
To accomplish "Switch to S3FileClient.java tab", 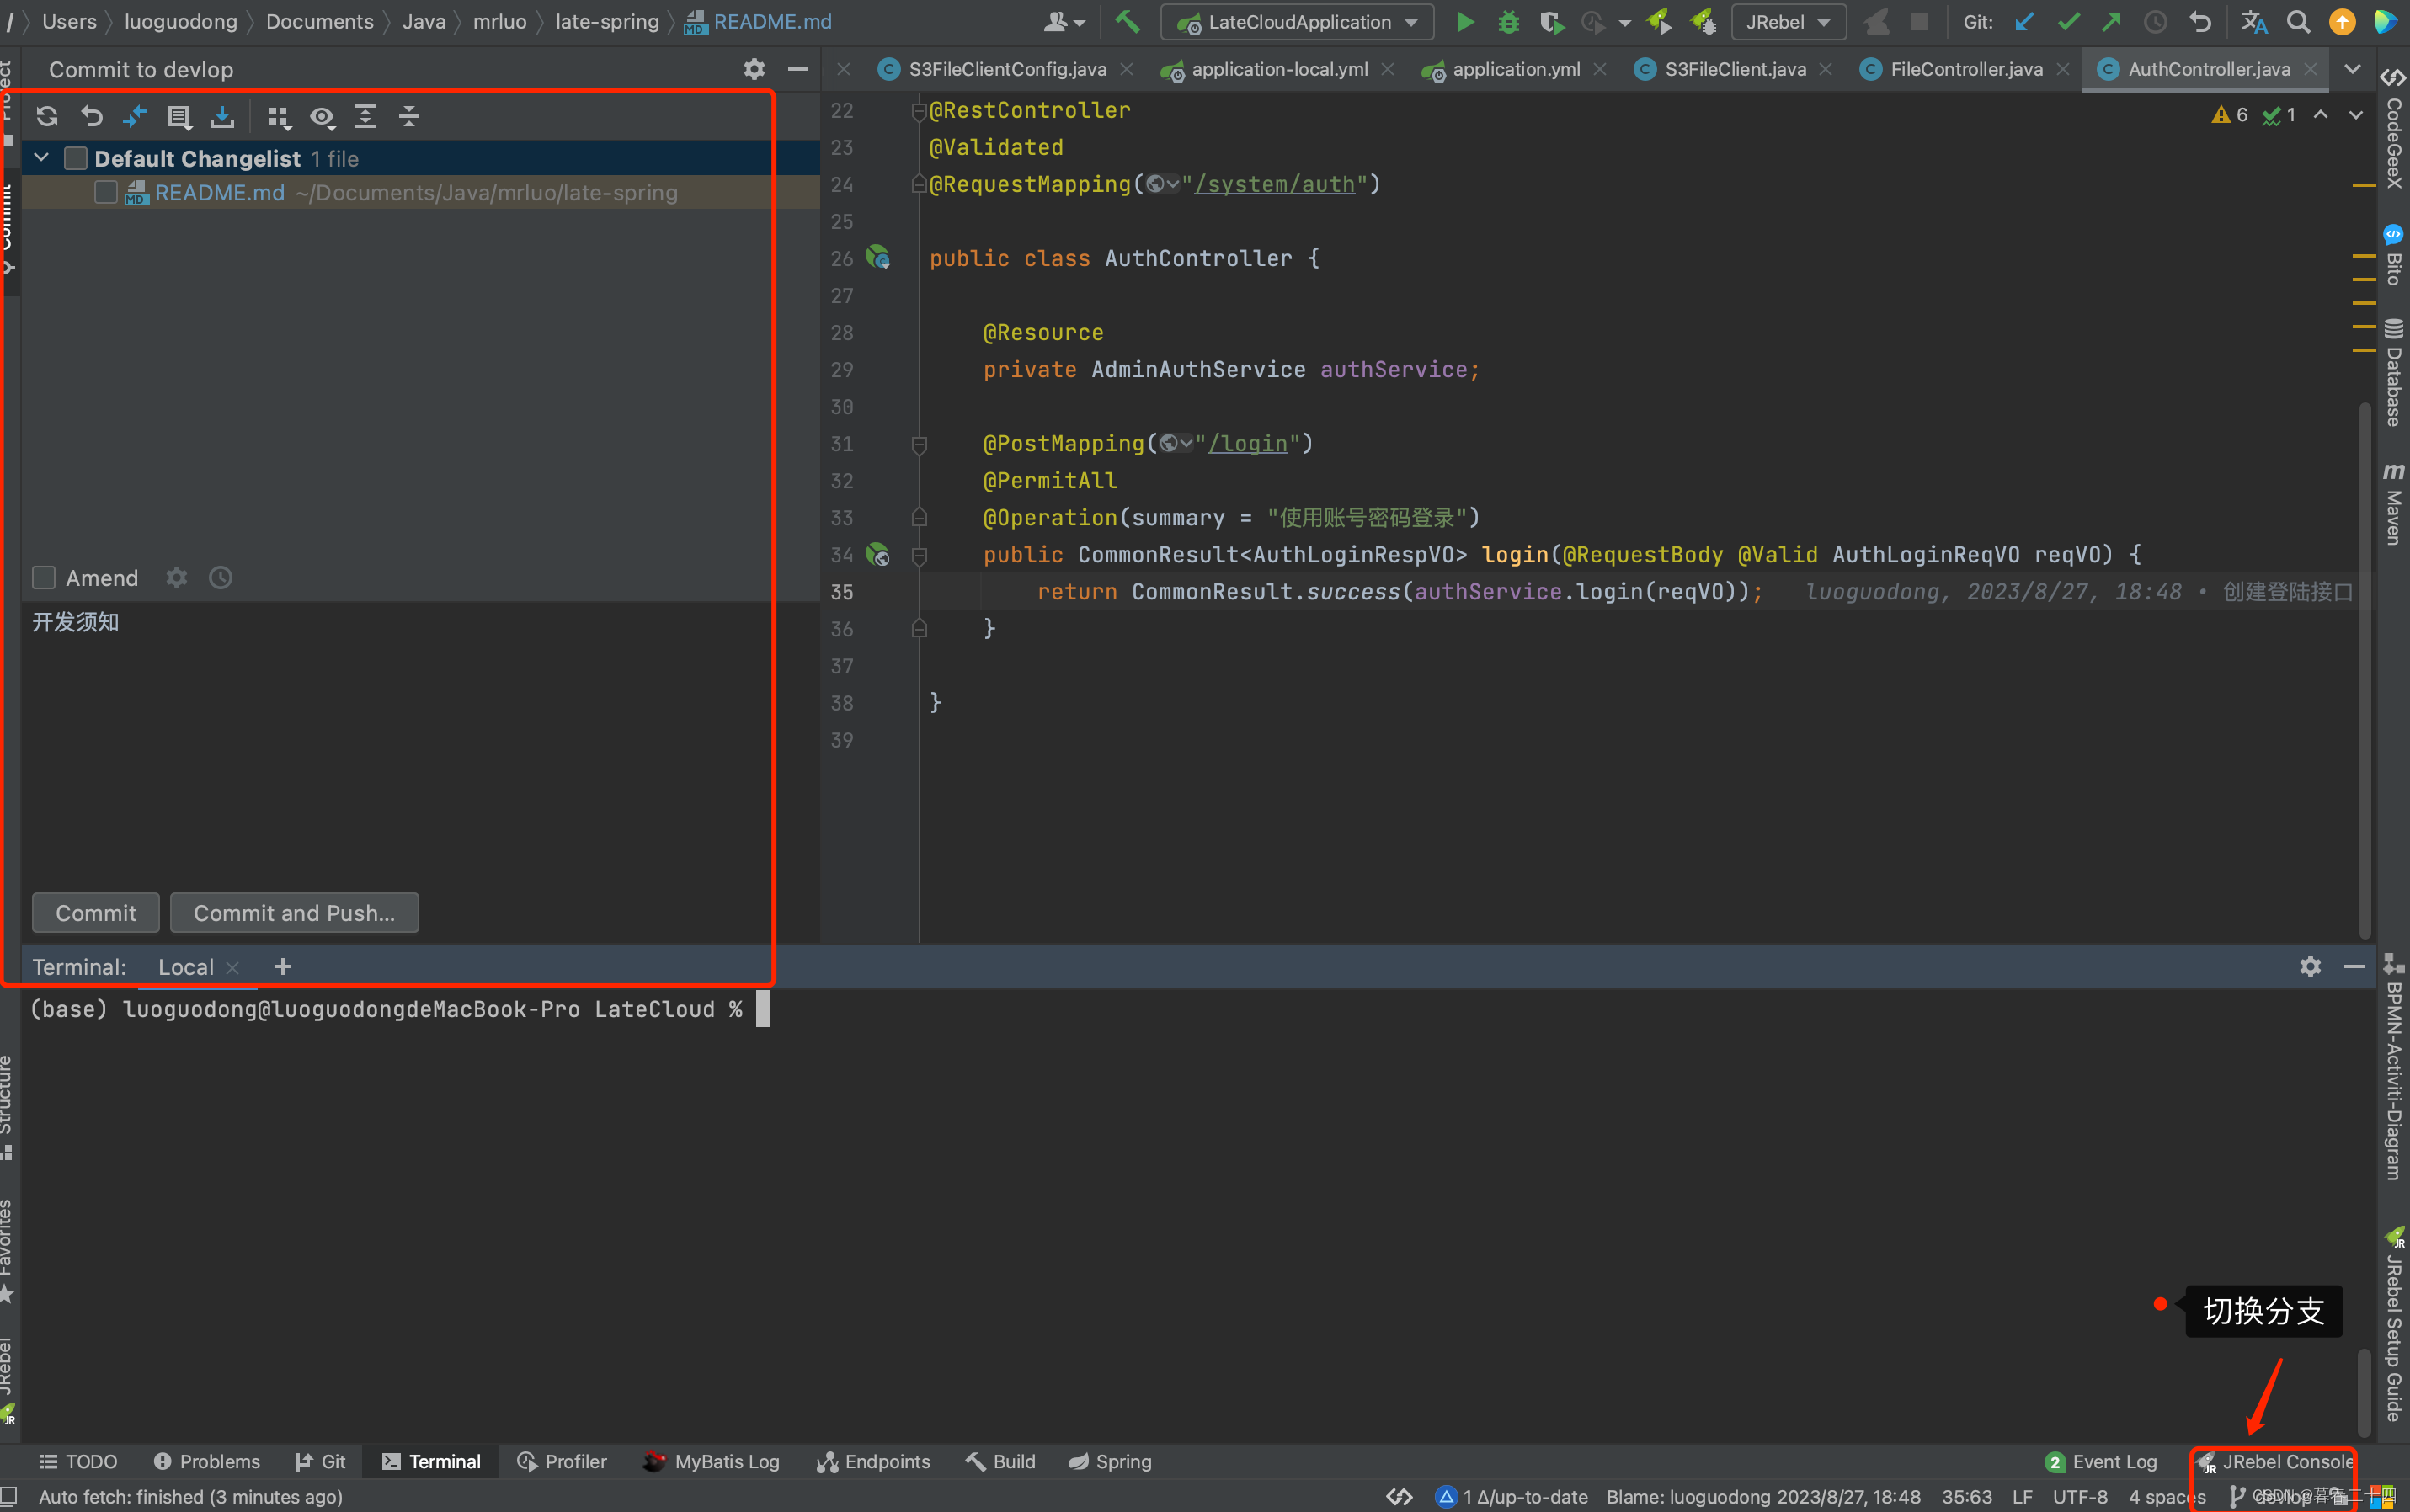I will tap(1735, 69).
